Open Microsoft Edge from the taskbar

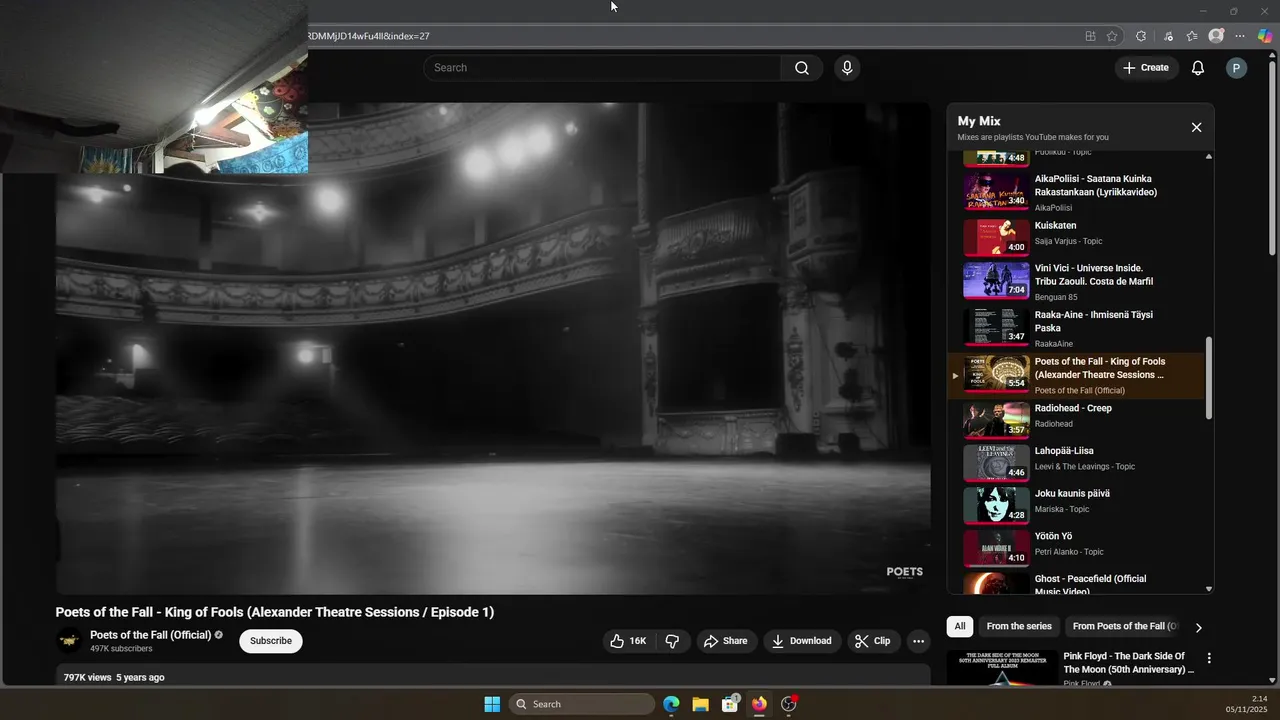[x=671, y=704]
